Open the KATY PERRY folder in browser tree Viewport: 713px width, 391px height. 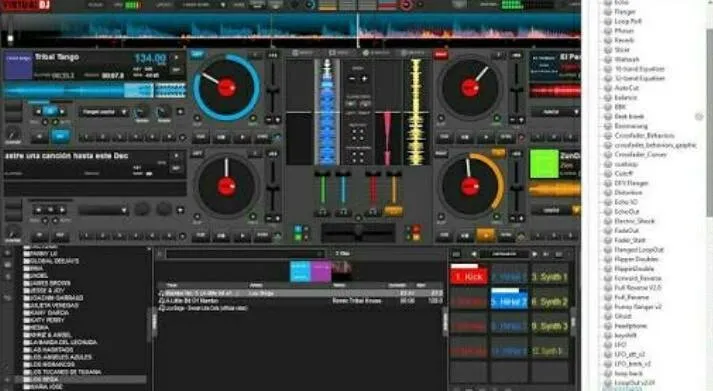[47, 320]
